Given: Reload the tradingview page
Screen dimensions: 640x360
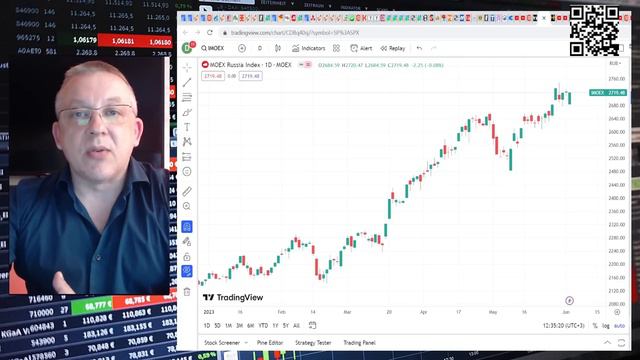Looking at the screenshot, I should (x=210, y=33).
